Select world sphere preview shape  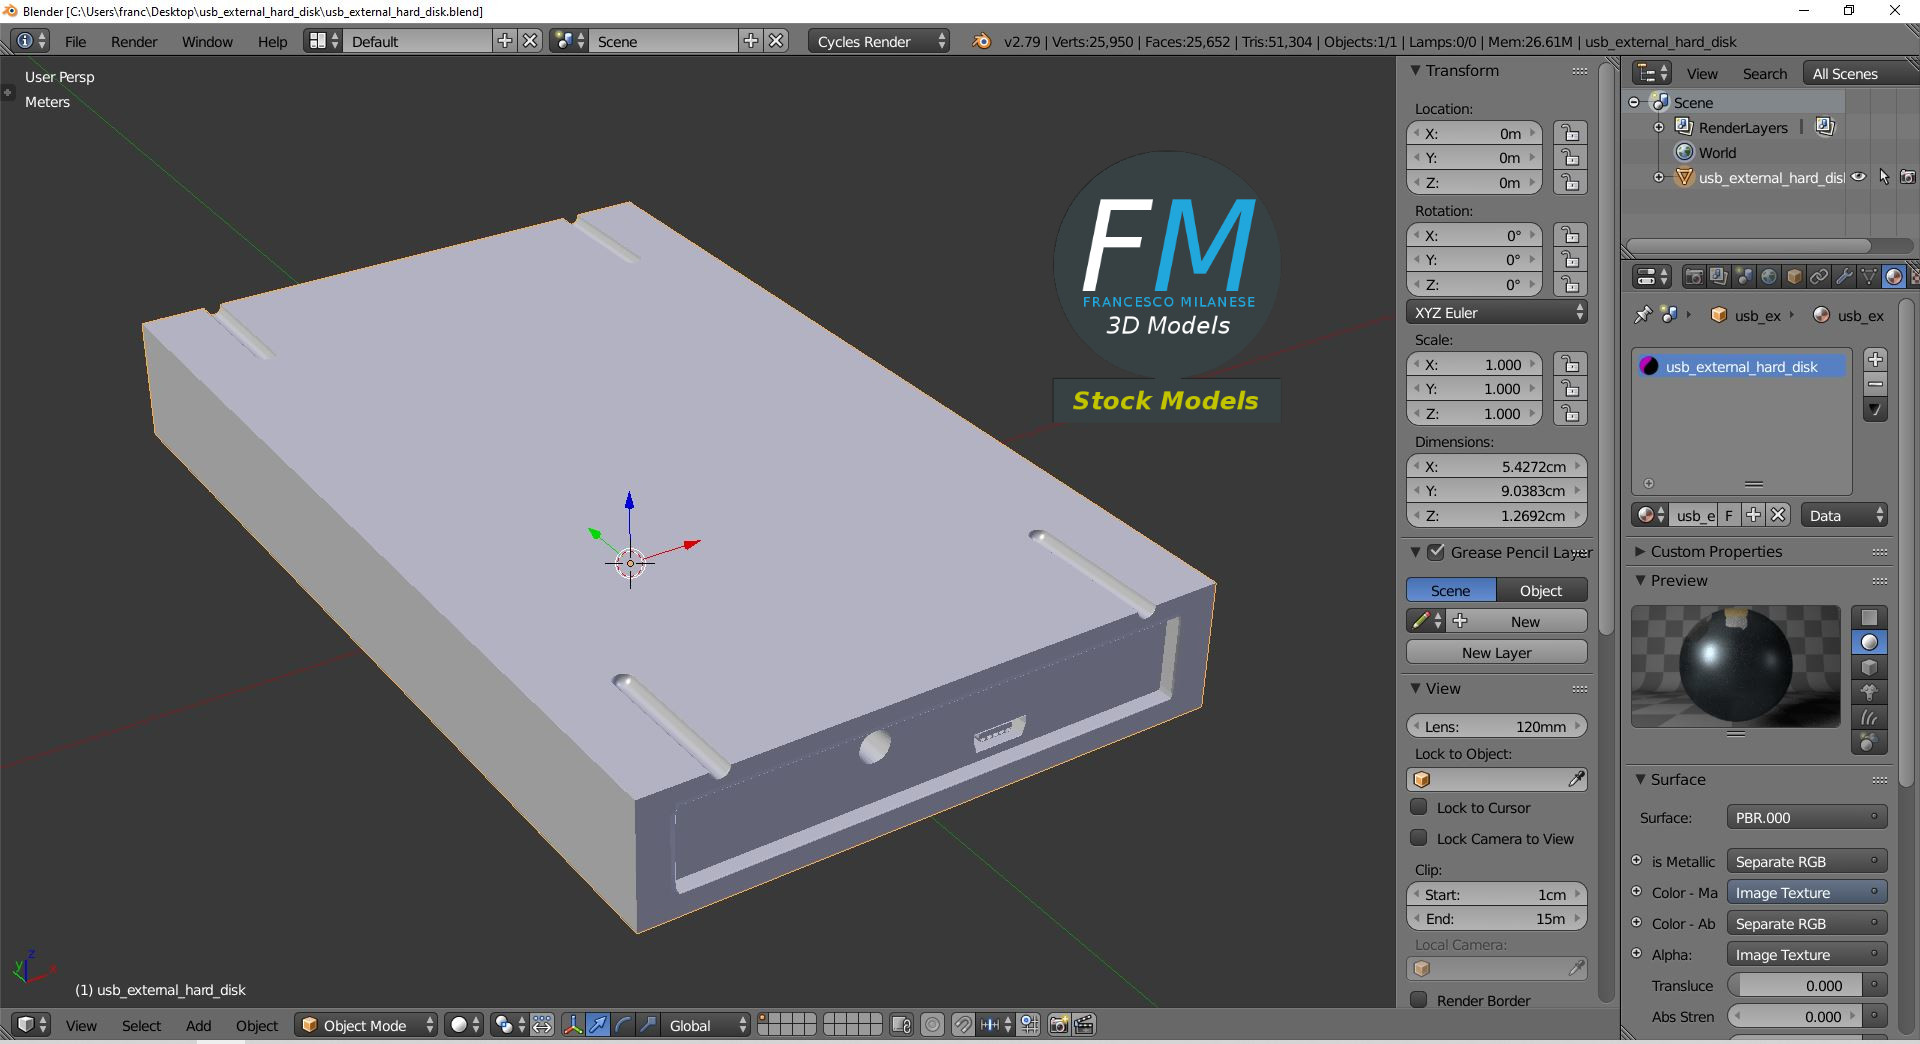click(1869, 743)
